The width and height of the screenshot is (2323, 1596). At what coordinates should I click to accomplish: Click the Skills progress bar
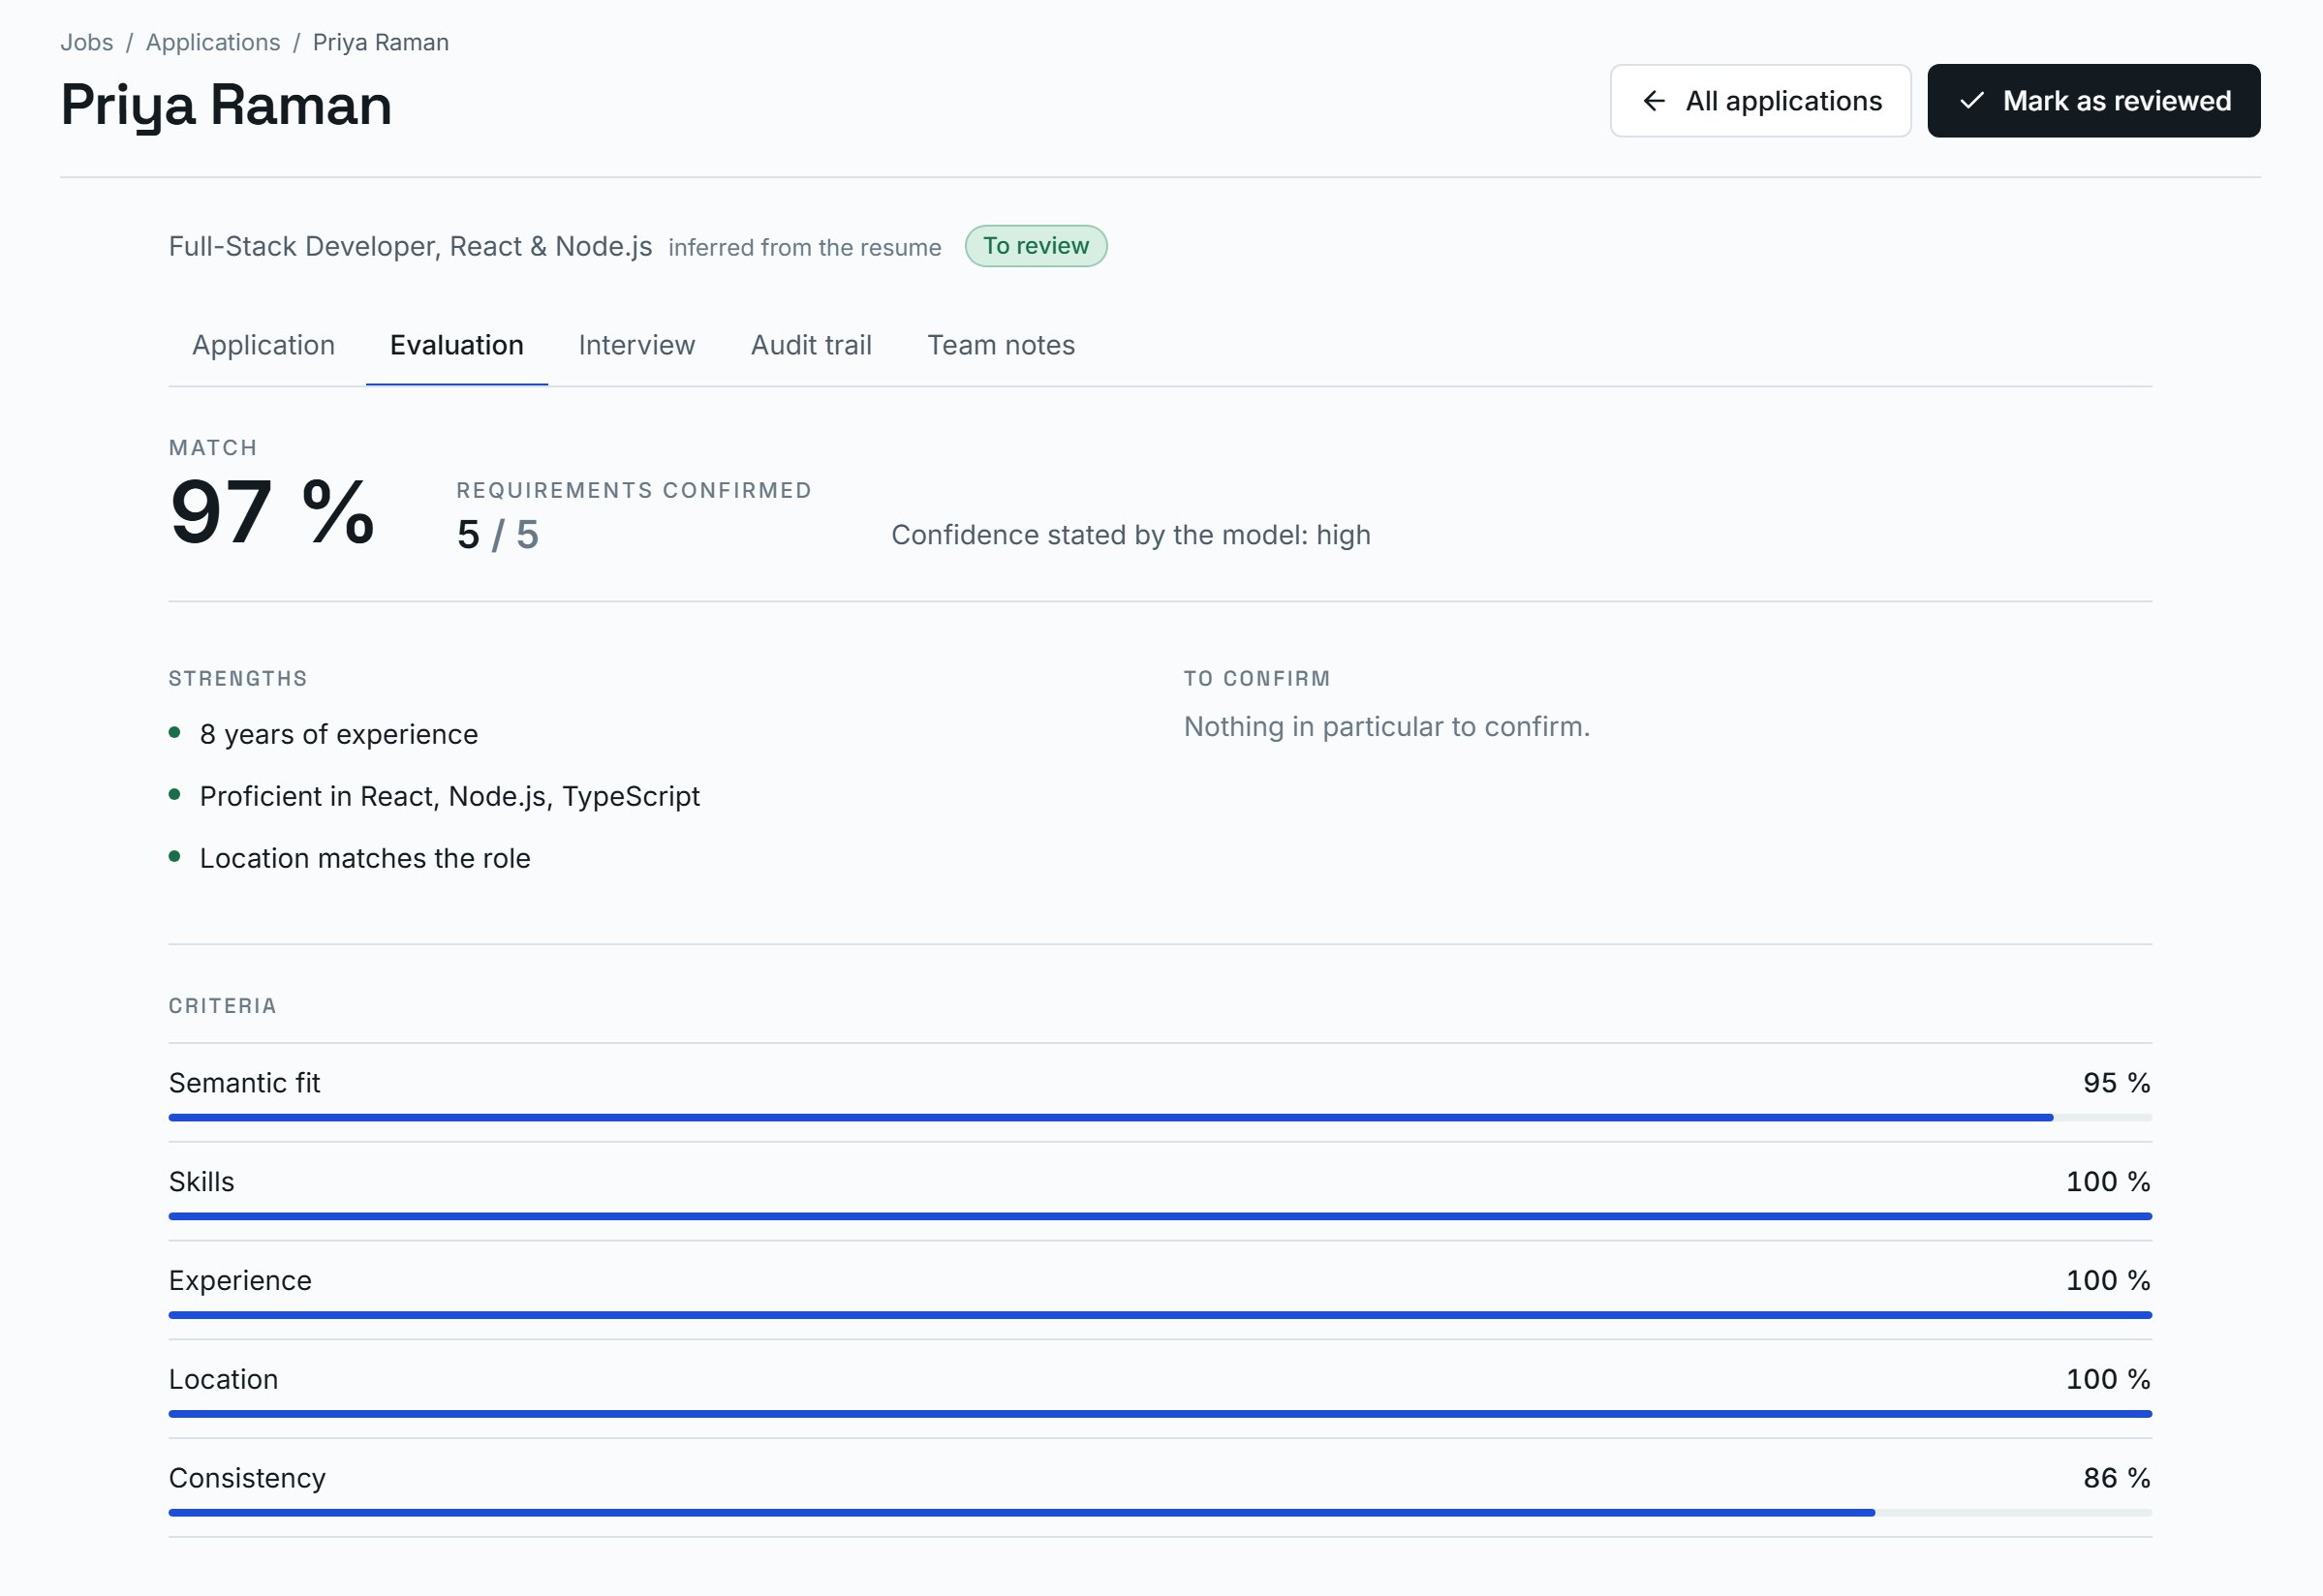[1160, 1217]
